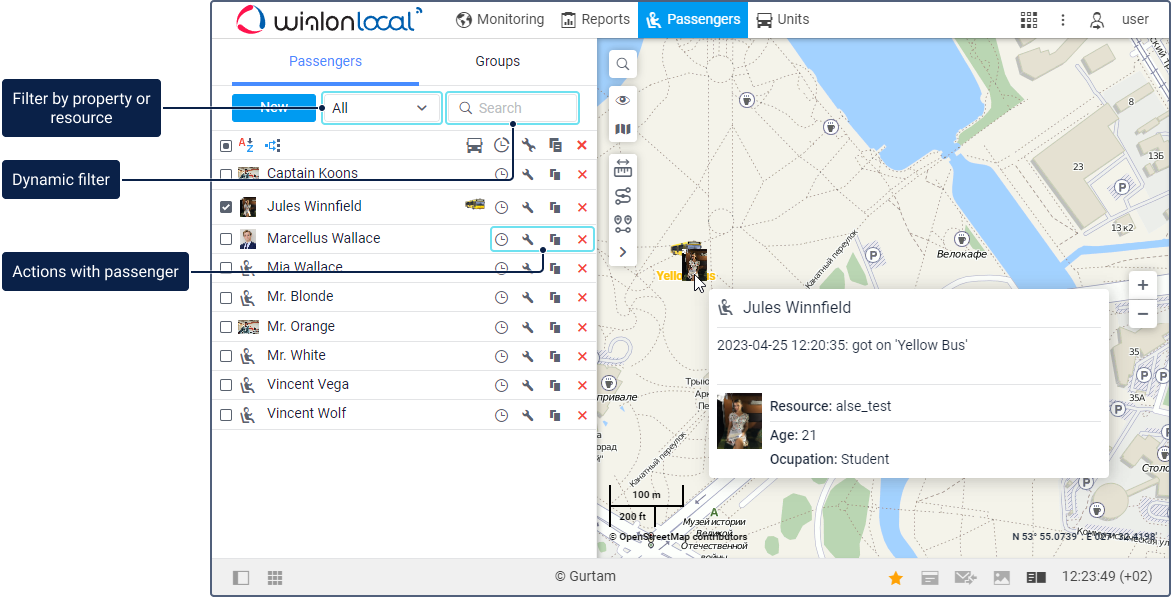
Task: Click the Vincent Vega name
Action: [x=308, y=385]
